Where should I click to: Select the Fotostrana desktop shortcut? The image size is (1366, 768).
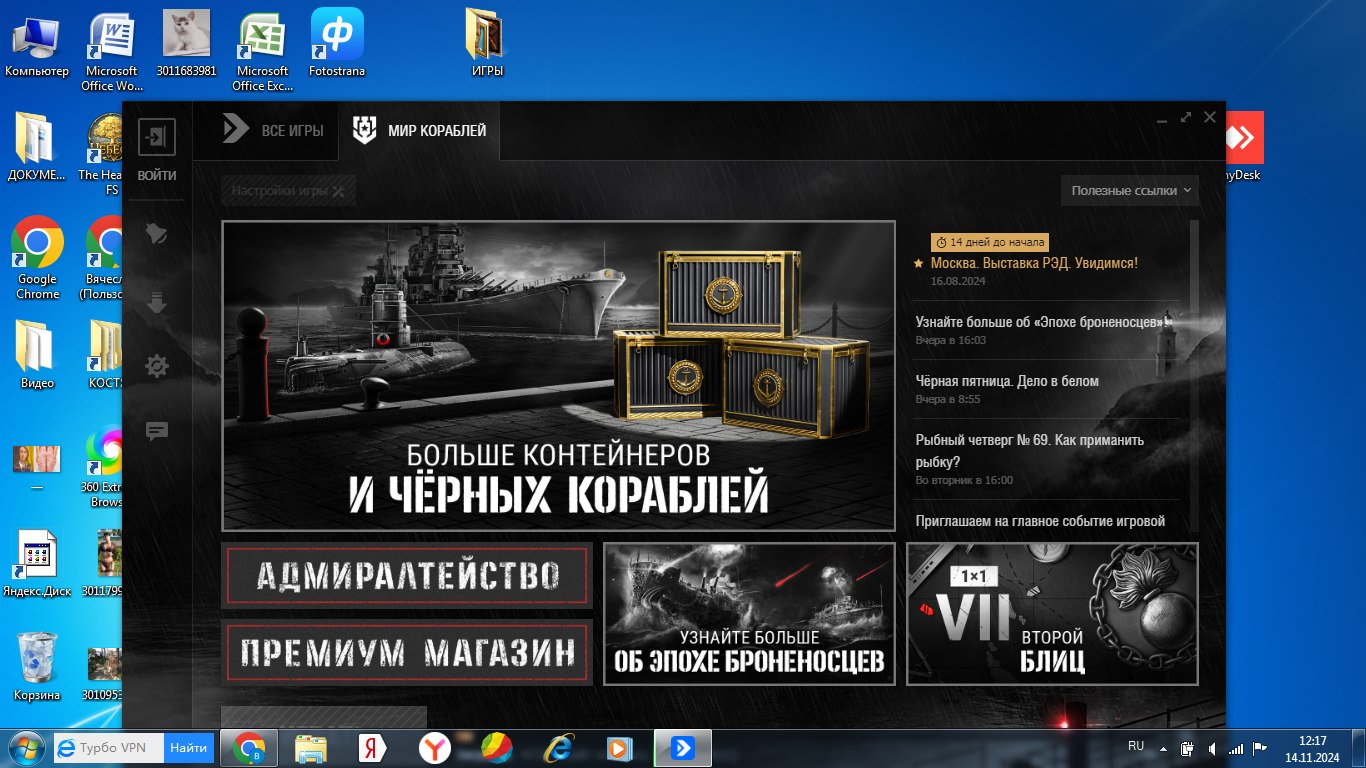(337, 44)
